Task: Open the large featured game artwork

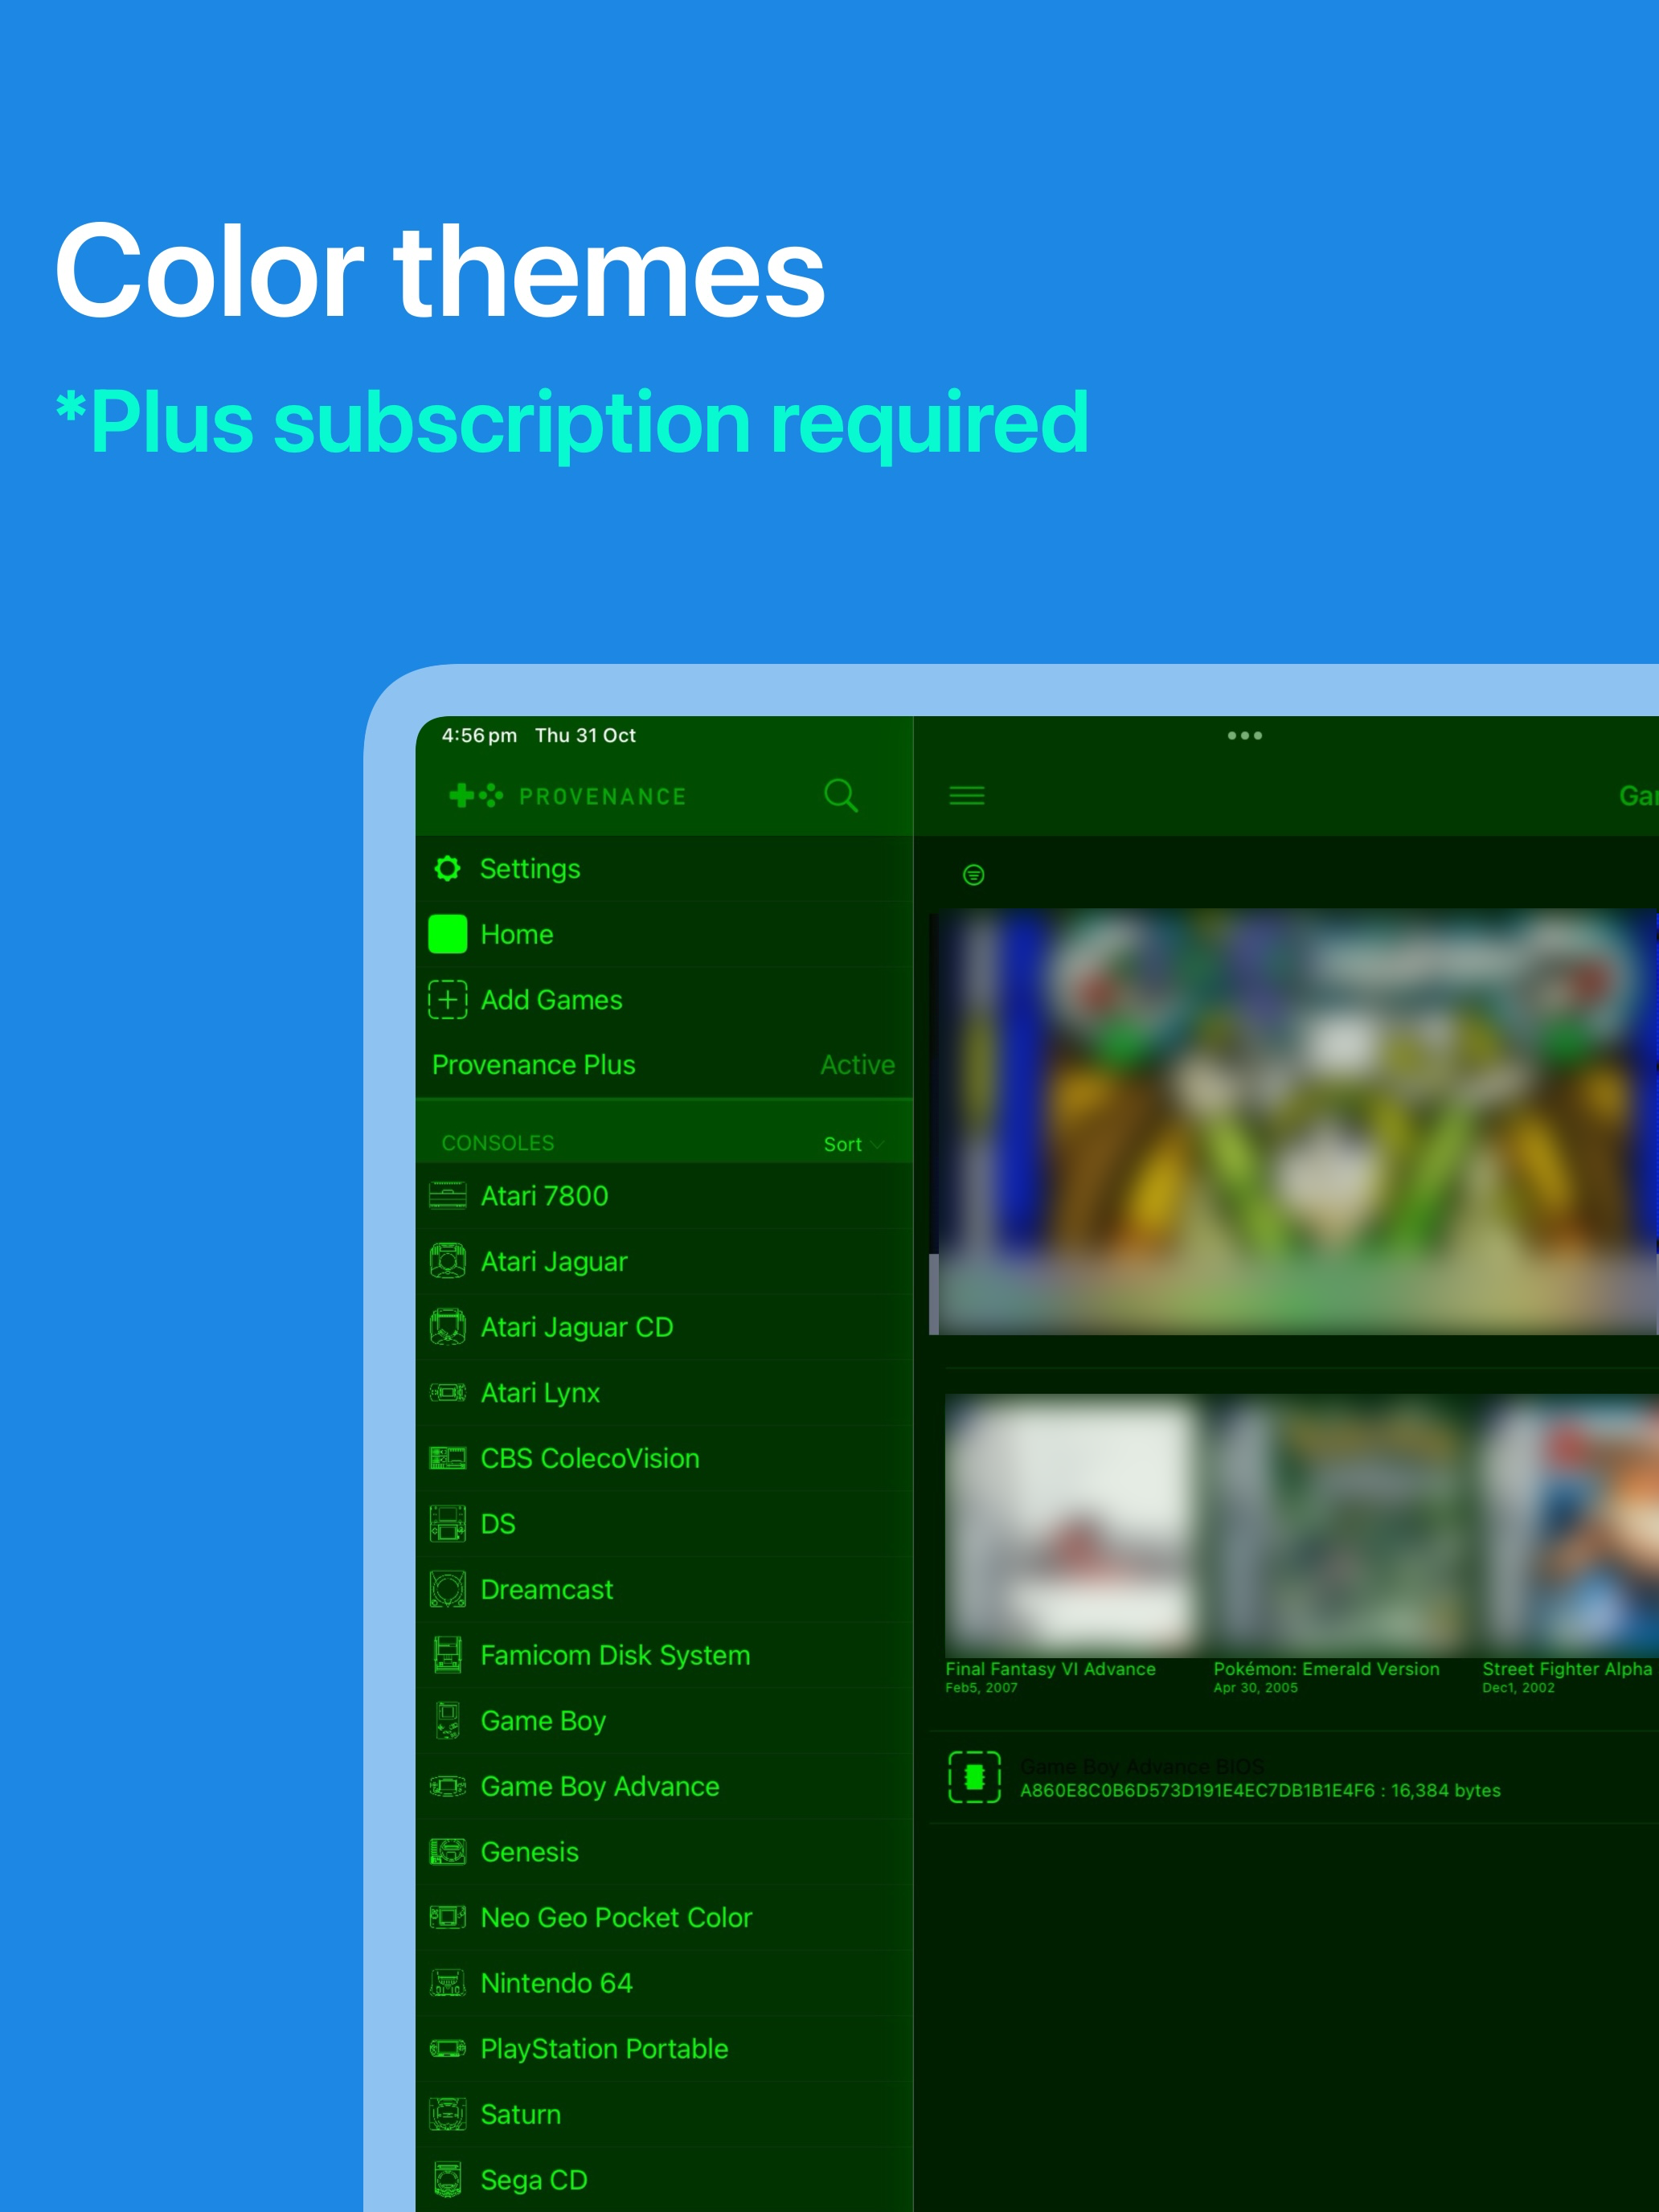Action: click(x=1295, y=1120)
